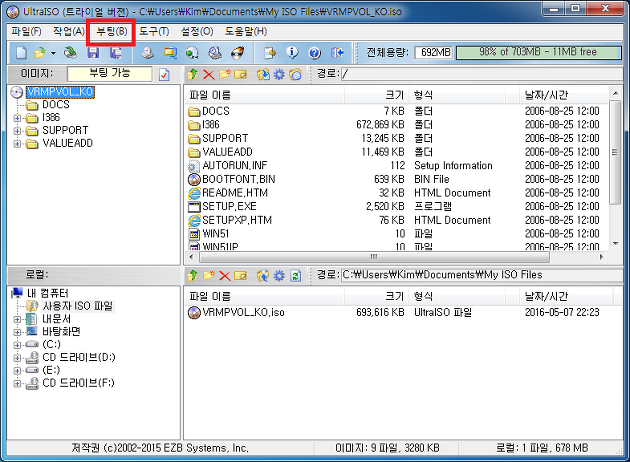Click the 크기 column header in image list
630x462 pixels.
pyautogui.click(x=377, y=96)
